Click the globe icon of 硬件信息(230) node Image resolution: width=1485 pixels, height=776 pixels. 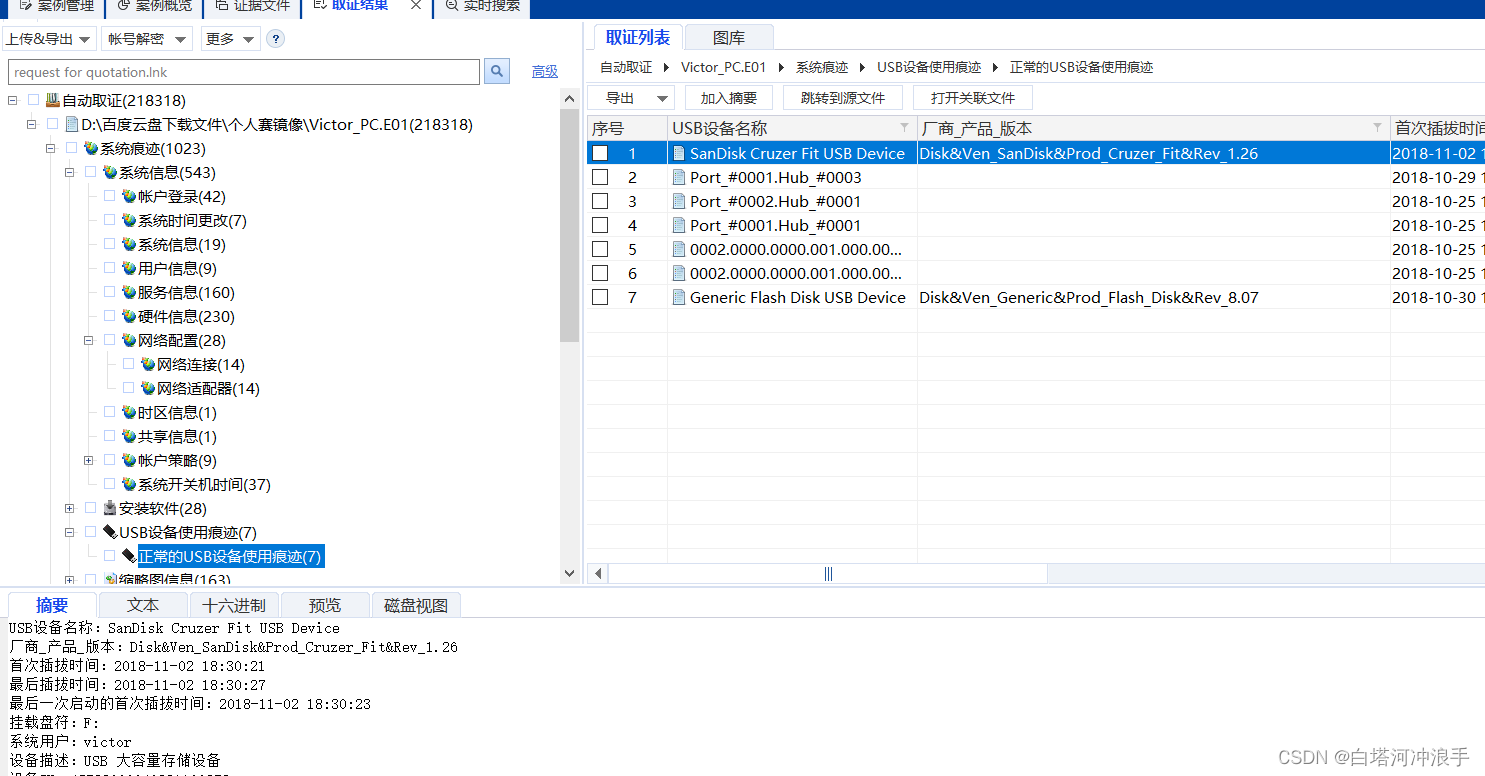coord(129,316)
